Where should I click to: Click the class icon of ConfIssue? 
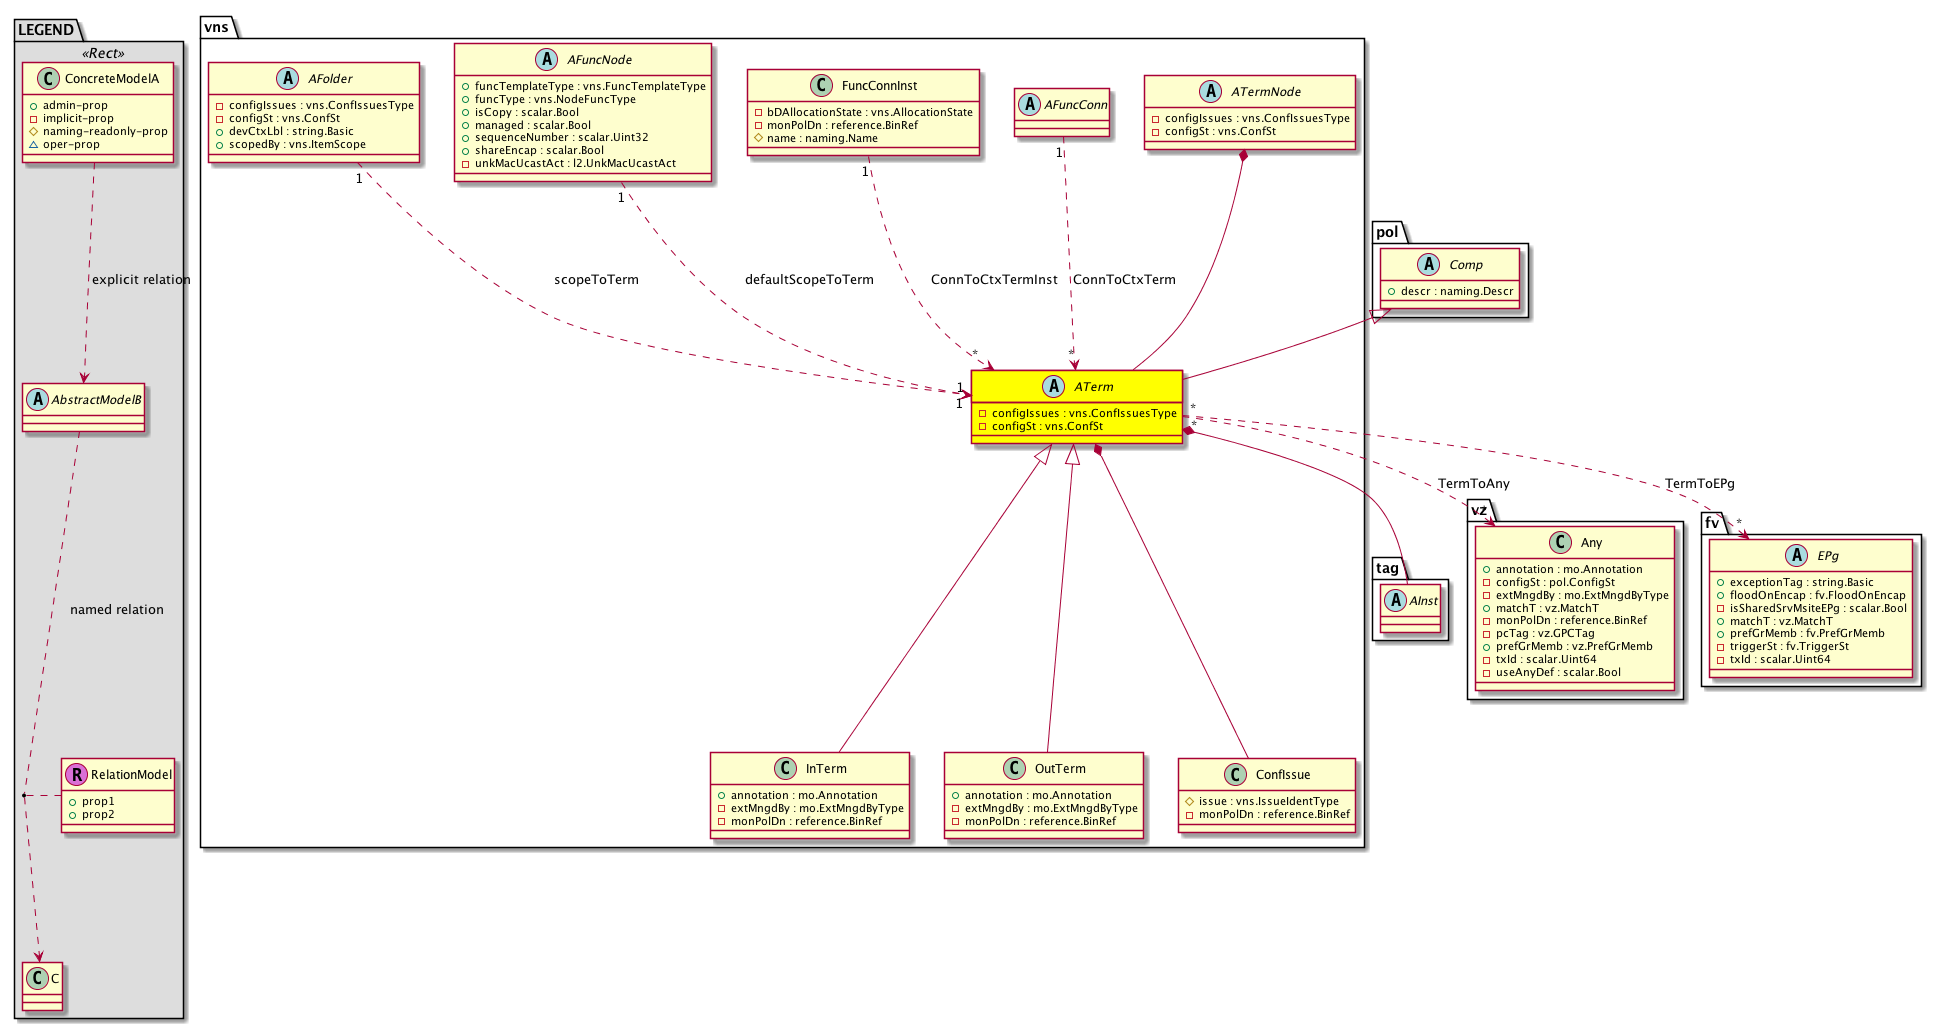pos(1235,774)
